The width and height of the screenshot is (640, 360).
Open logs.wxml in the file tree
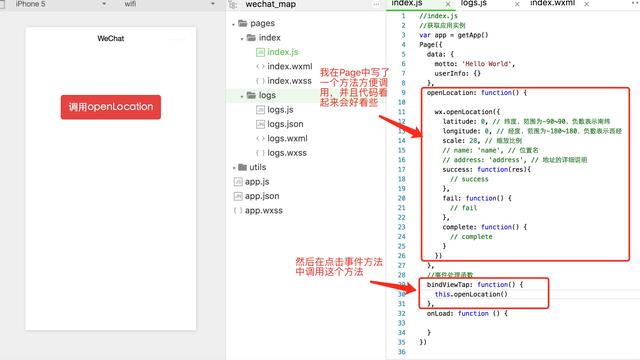pos(287,138)
